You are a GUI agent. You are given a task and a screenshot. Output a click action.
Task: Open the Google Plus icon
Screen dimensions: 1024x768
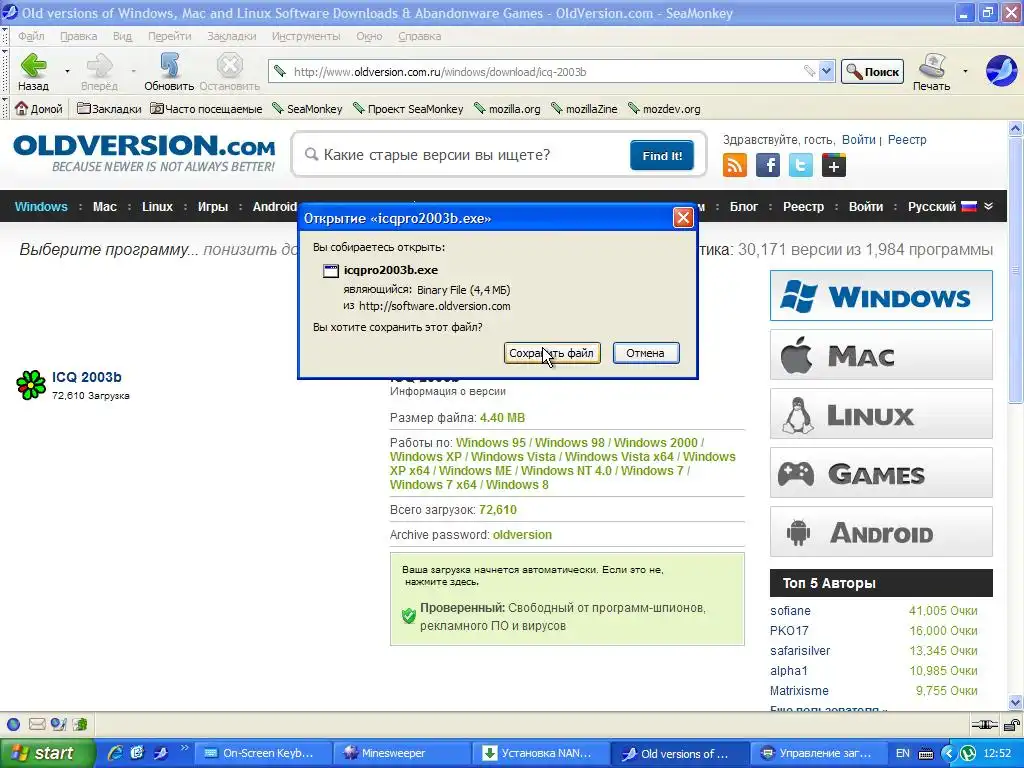click(834, 165)
